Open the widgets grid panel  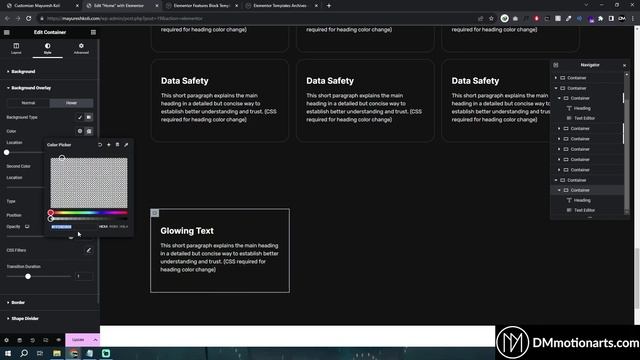[x=93, y=32]
